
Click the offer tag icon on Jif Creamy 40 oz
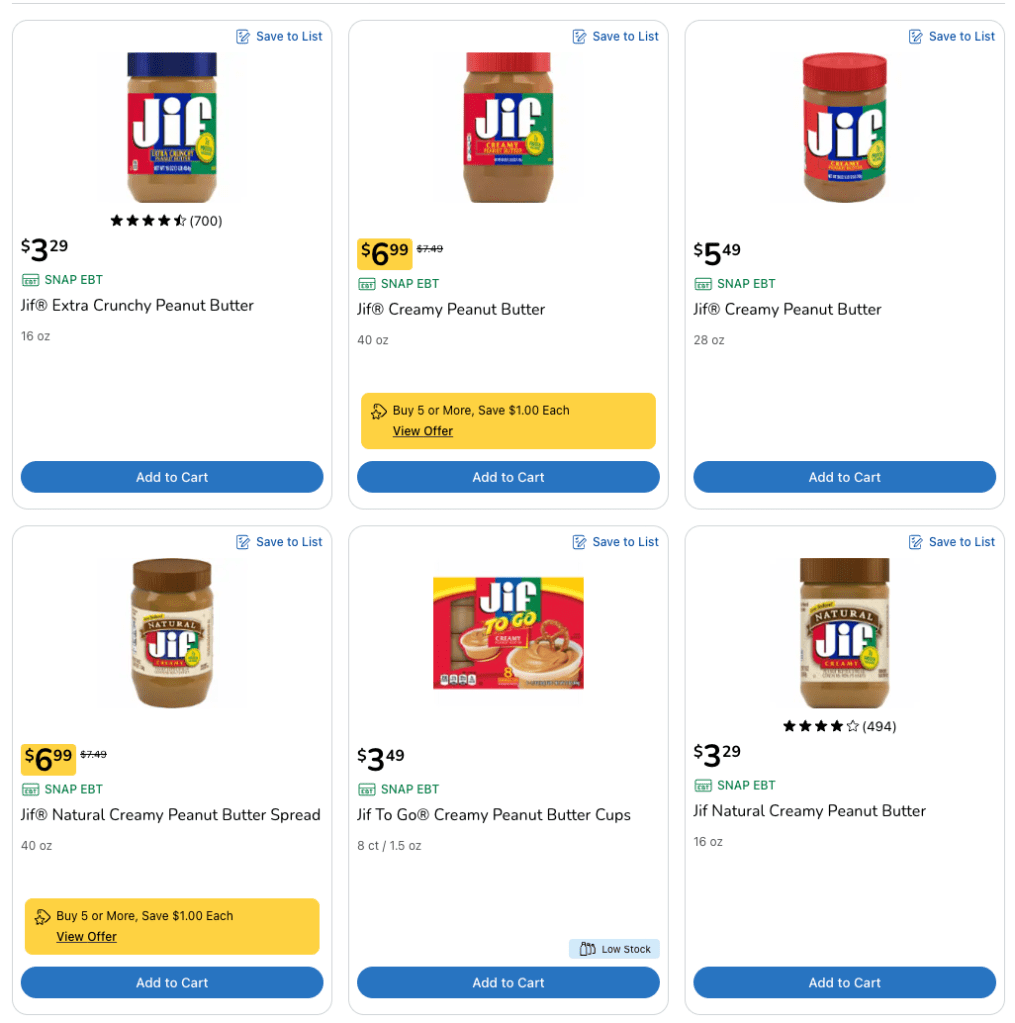pyautogui.click(x=379, y=411)
